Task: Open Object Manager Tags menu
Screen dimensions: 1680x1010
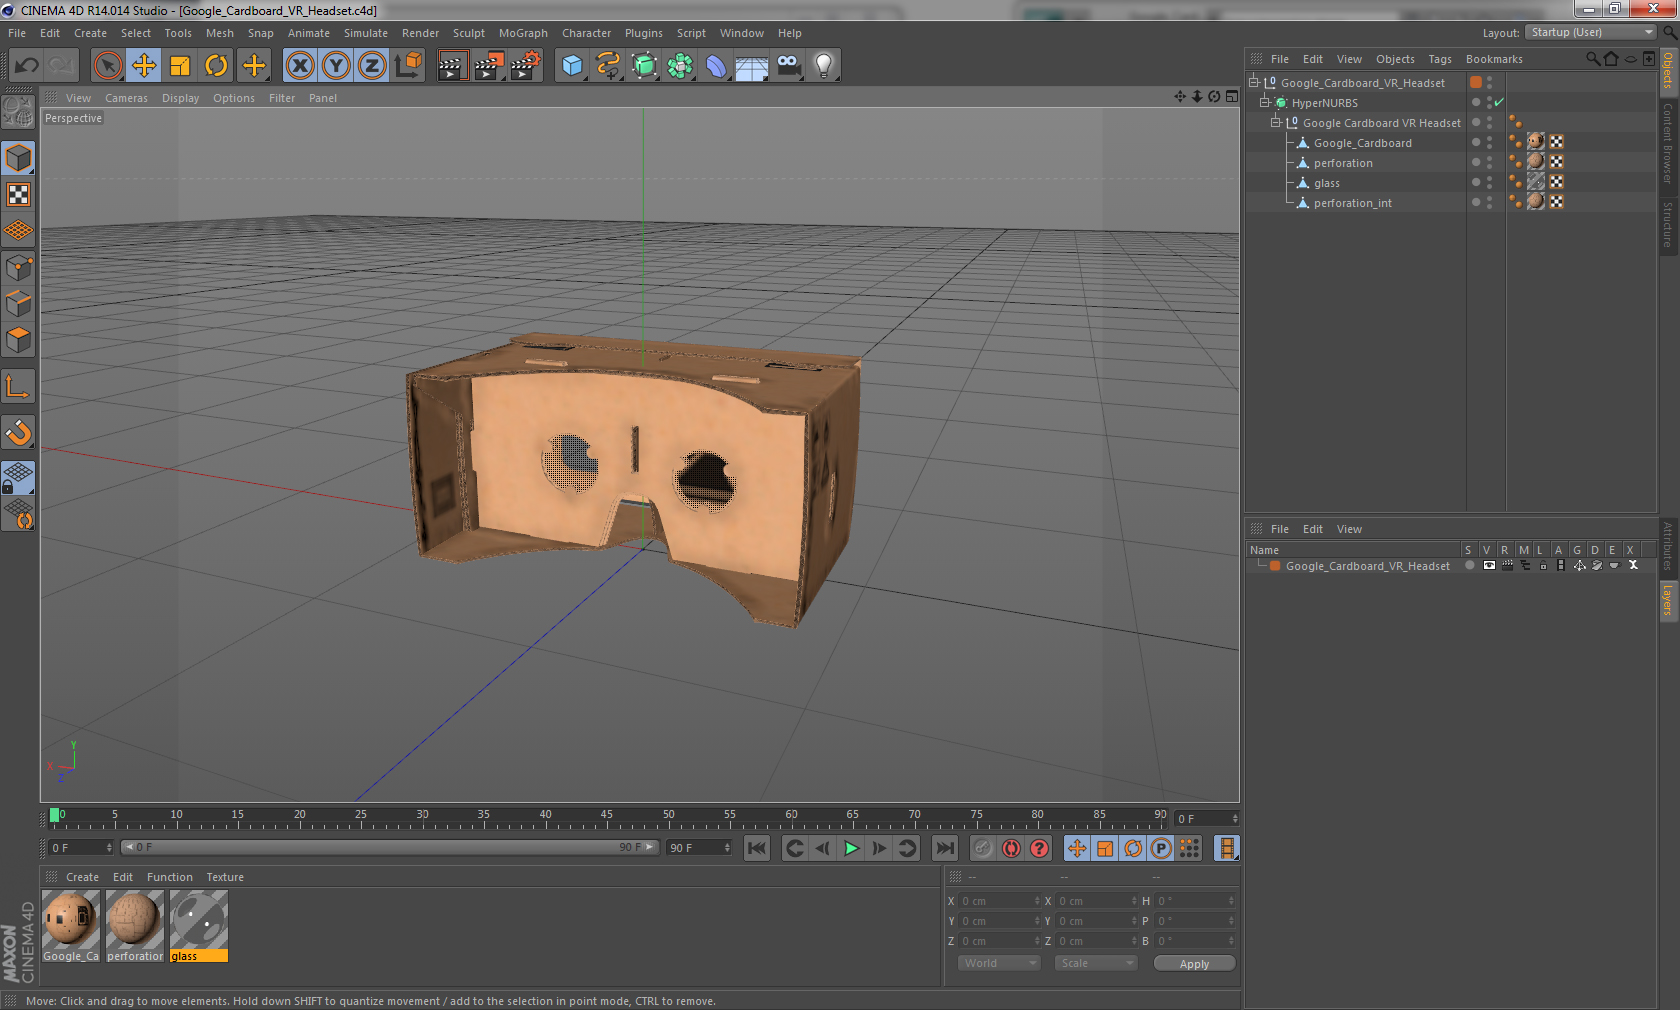Action: [1440, 59]
